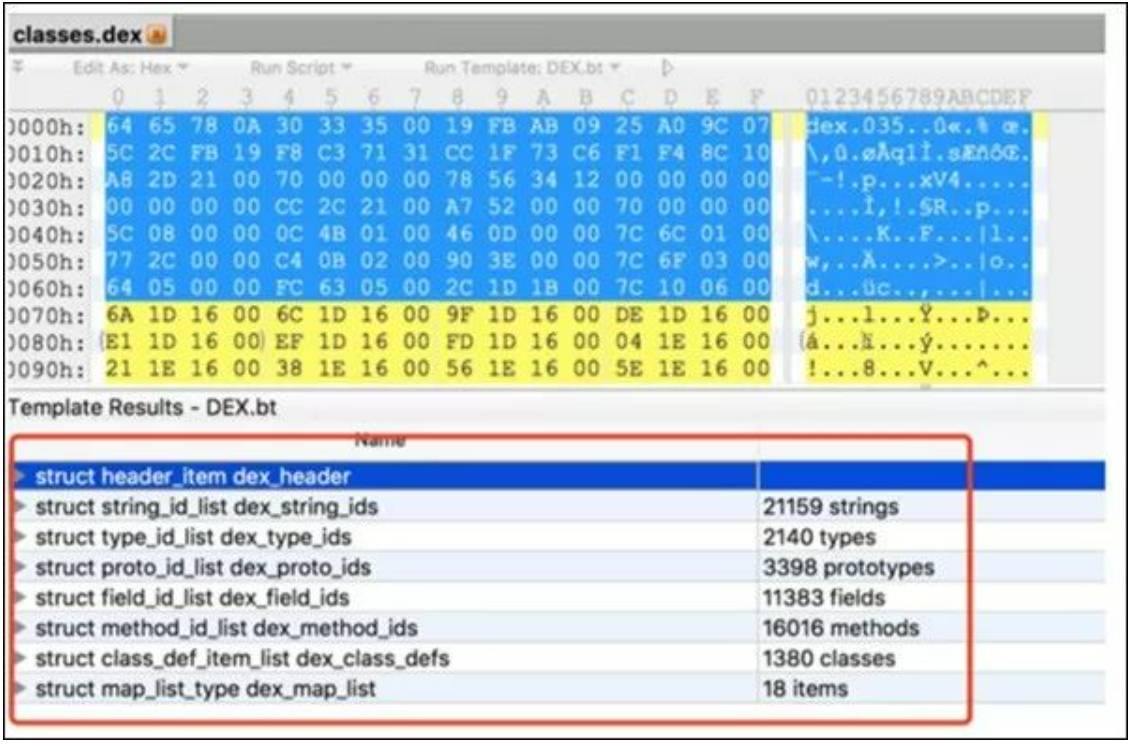Click the '18 items' value cell

click(805, 689)
